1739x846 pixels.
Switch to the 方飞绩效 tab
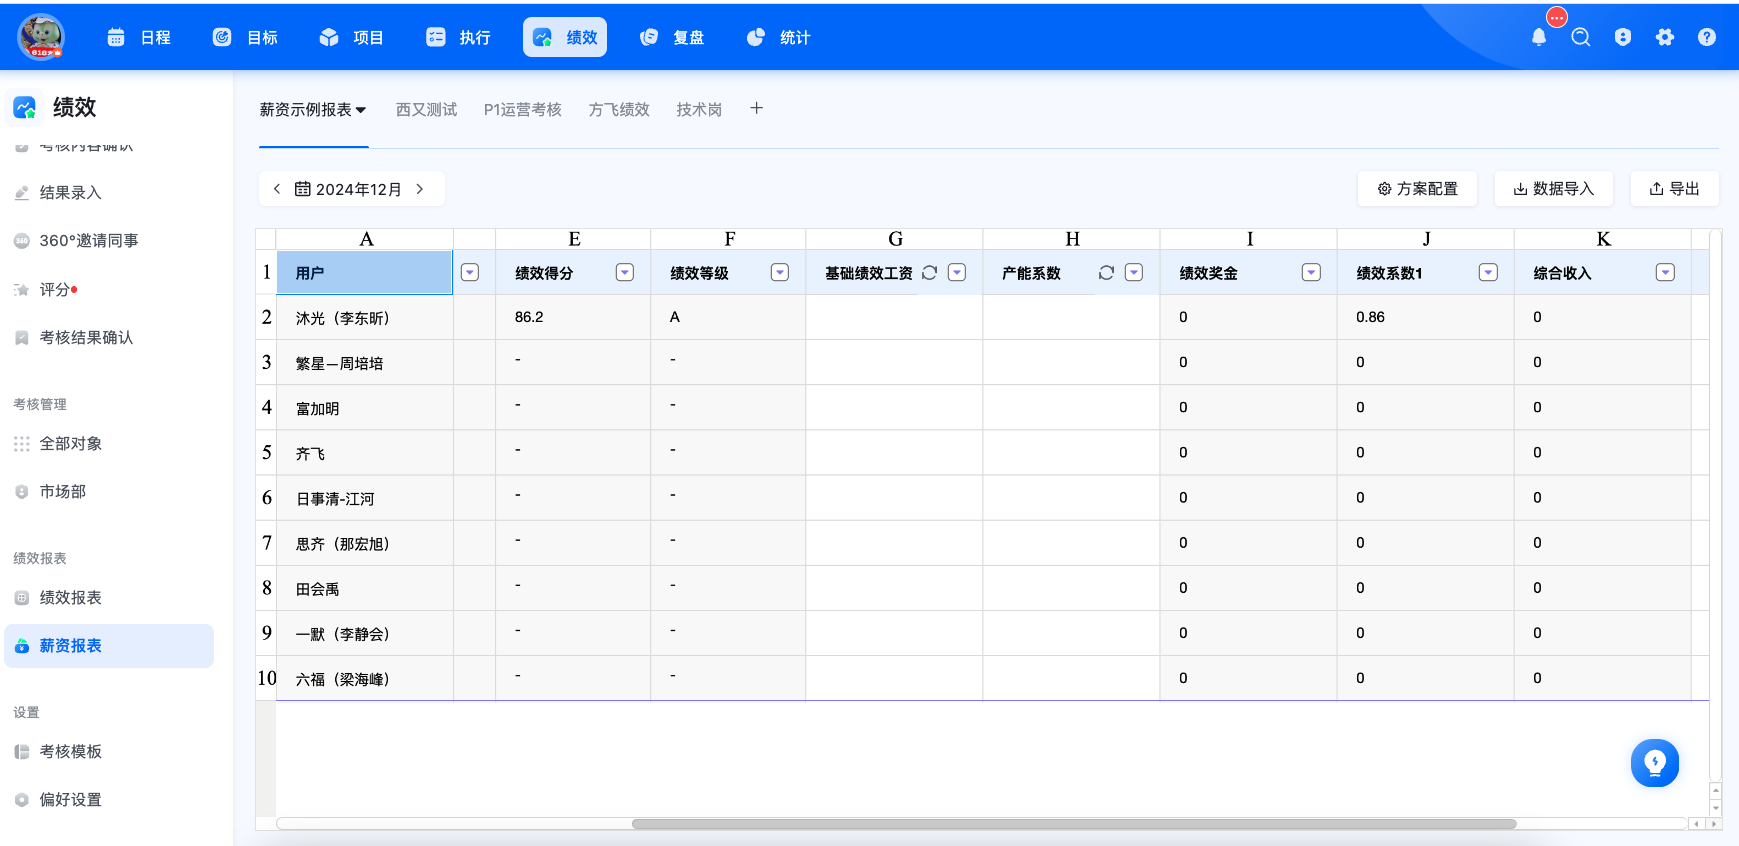(619, 110)
